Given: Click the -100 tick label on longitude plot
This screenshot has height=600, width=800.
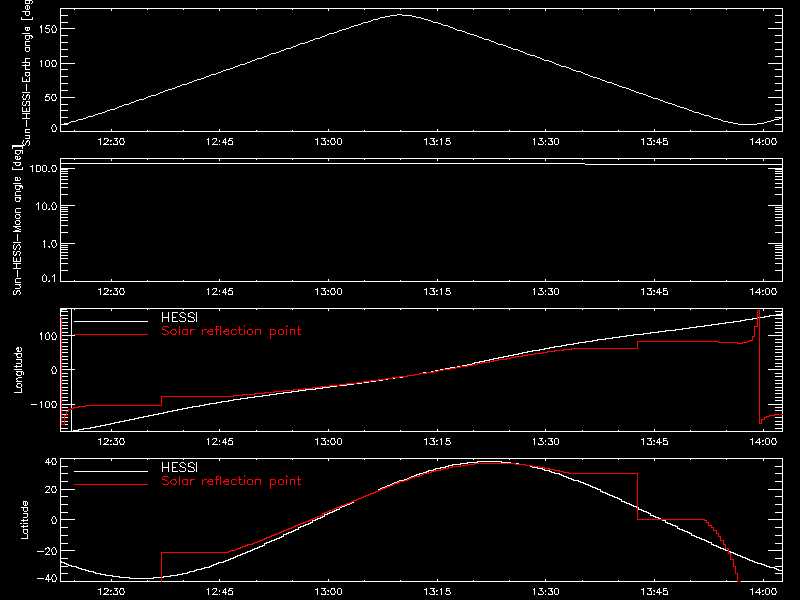Looking at the screenshot, I should [x=44, y=404].
